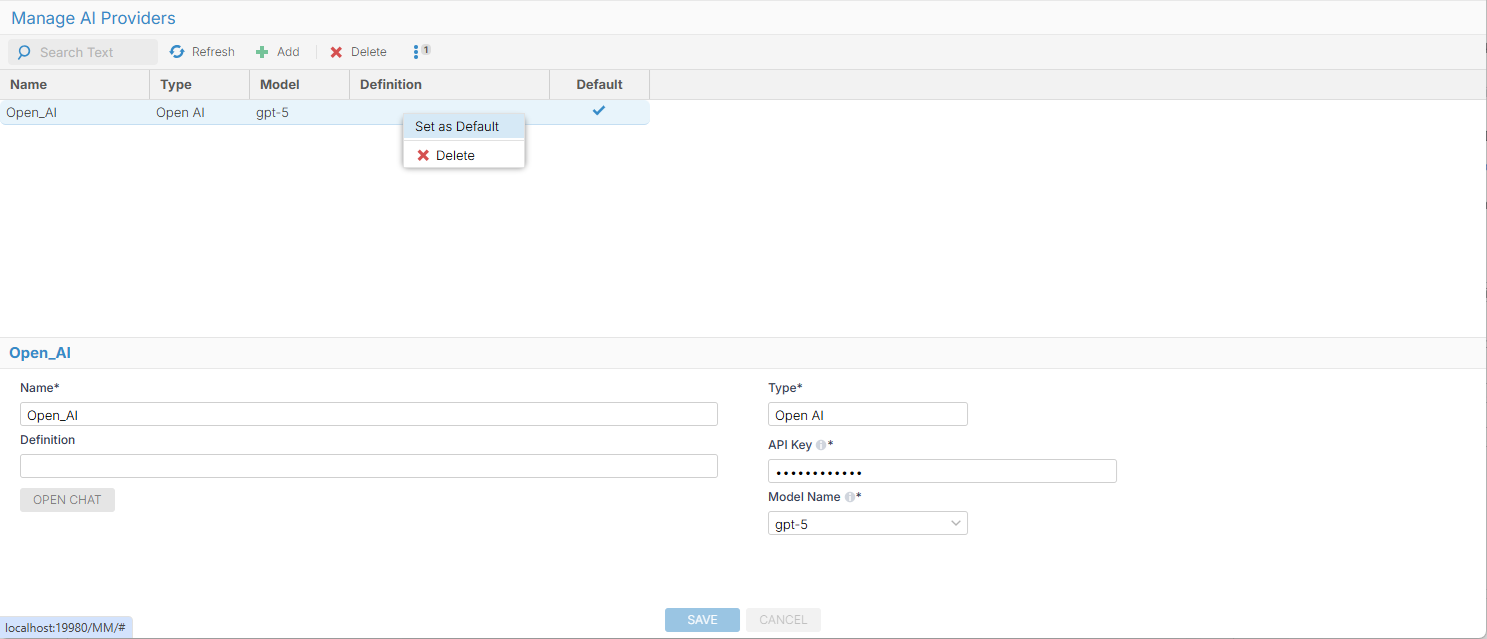Click the Default checkmark for Open_AI
The image size is (1487, 639).
point(599,111)
